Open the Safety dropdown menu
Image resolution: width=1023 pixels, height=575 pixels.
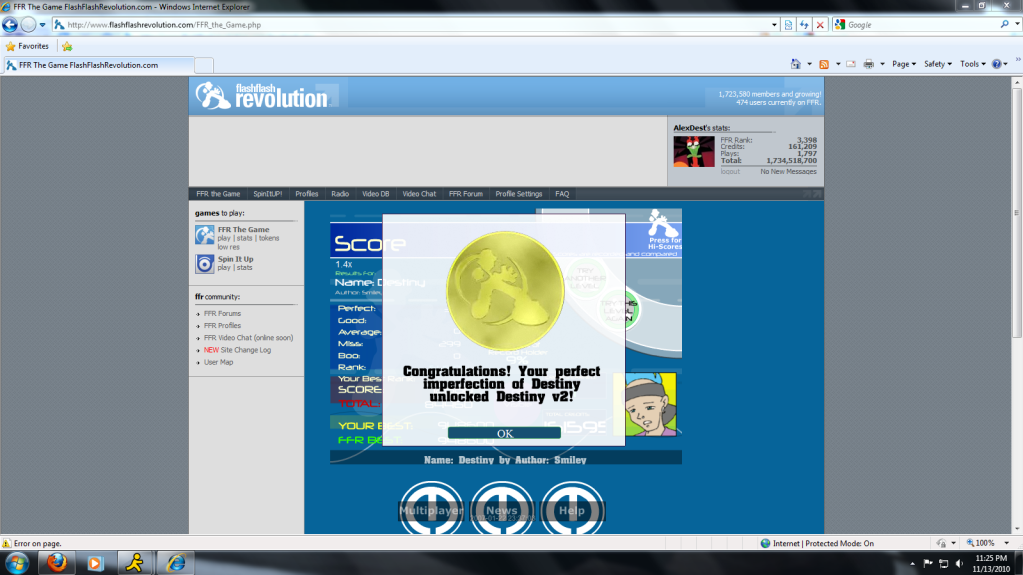(937, 64)
